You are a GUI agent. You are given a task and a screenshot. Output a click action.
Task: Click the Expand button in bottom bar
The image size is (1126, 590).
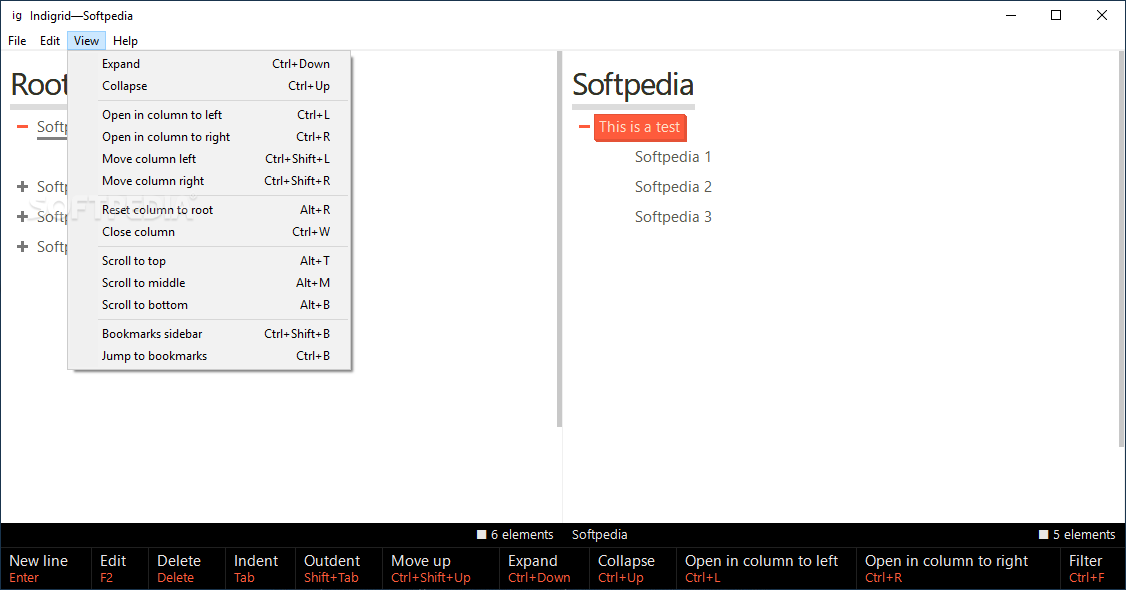coord(544,568)
